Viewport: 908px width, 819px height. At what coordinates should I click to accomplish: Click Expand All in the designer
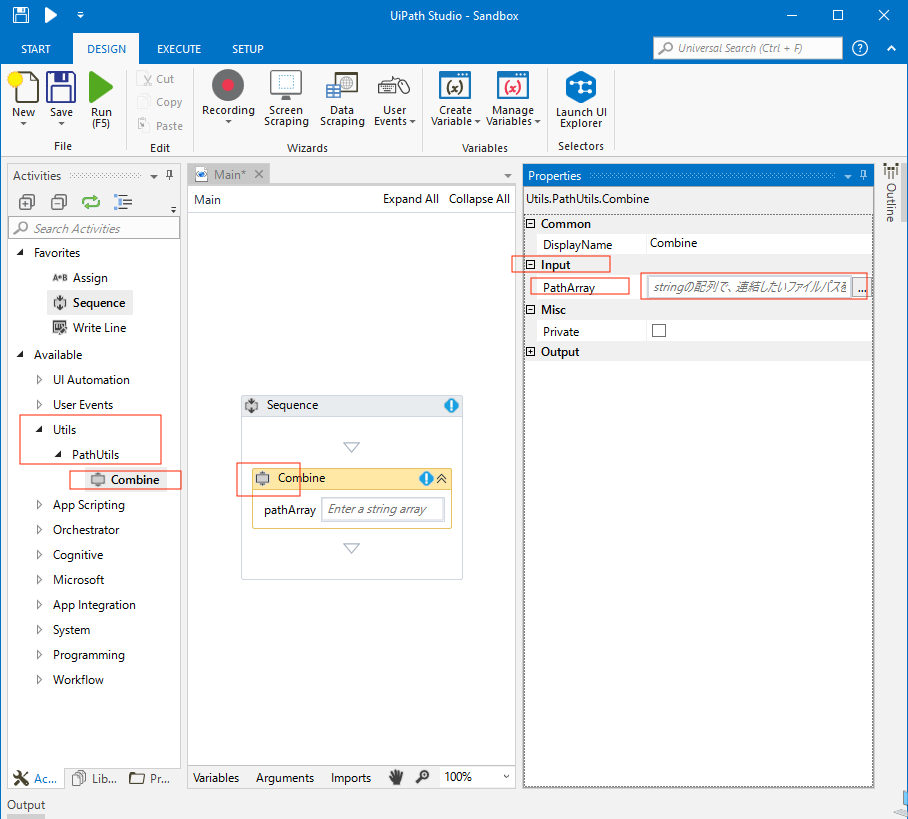point(411,199)
